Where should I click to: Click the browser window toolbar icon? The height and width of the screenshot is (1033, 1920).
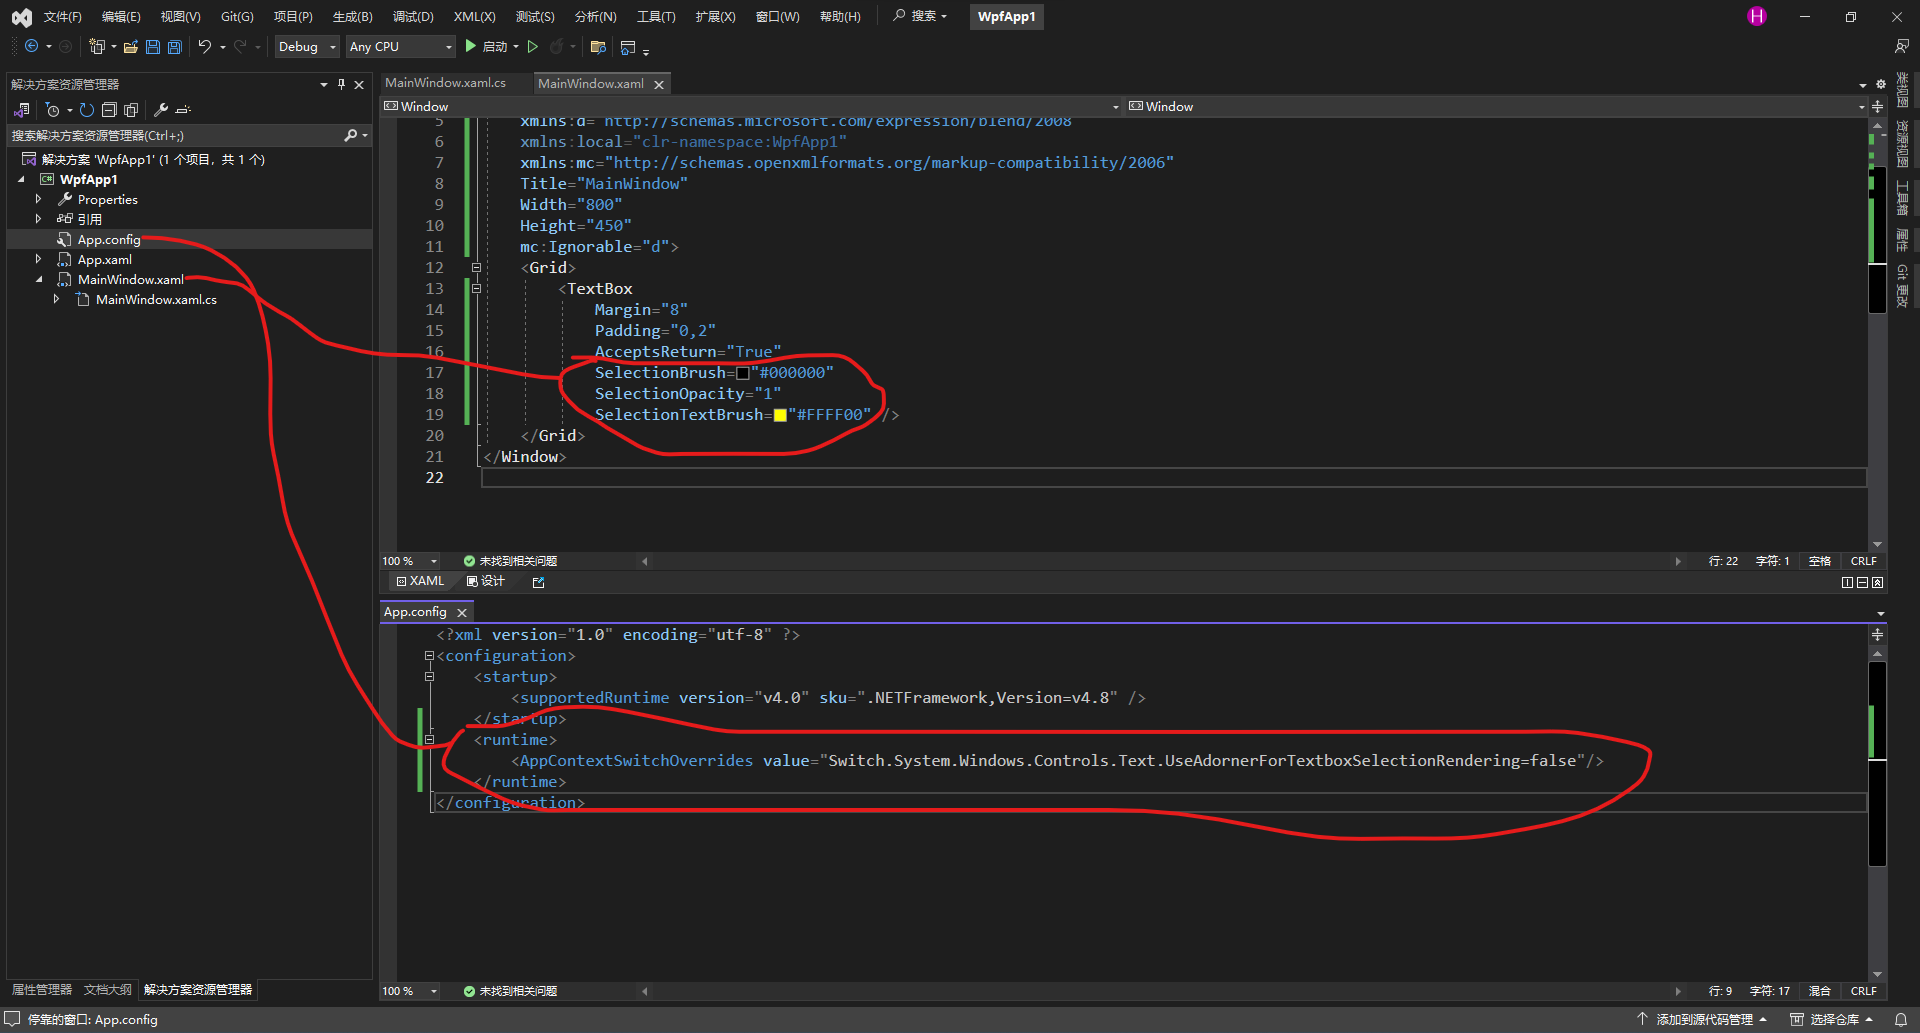pos(628,47)
